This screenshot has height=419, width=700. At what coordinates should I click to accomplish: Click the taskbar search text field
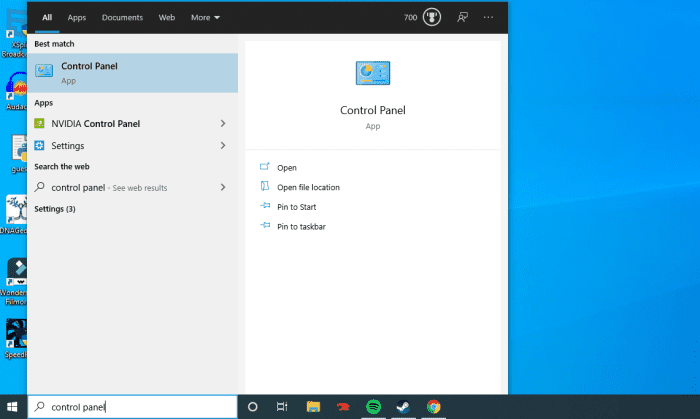[x=140, y=407]
